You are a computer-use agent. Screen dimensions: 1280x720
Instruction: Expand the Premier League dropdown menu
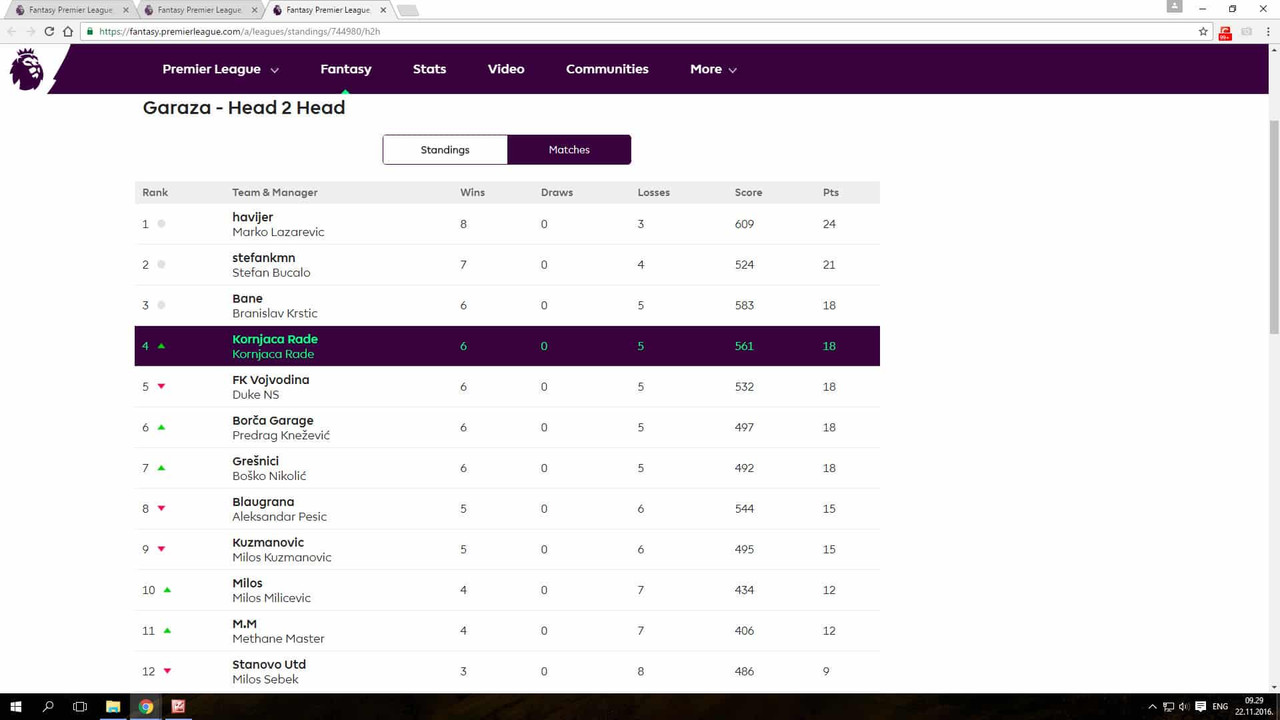point(221,69)
